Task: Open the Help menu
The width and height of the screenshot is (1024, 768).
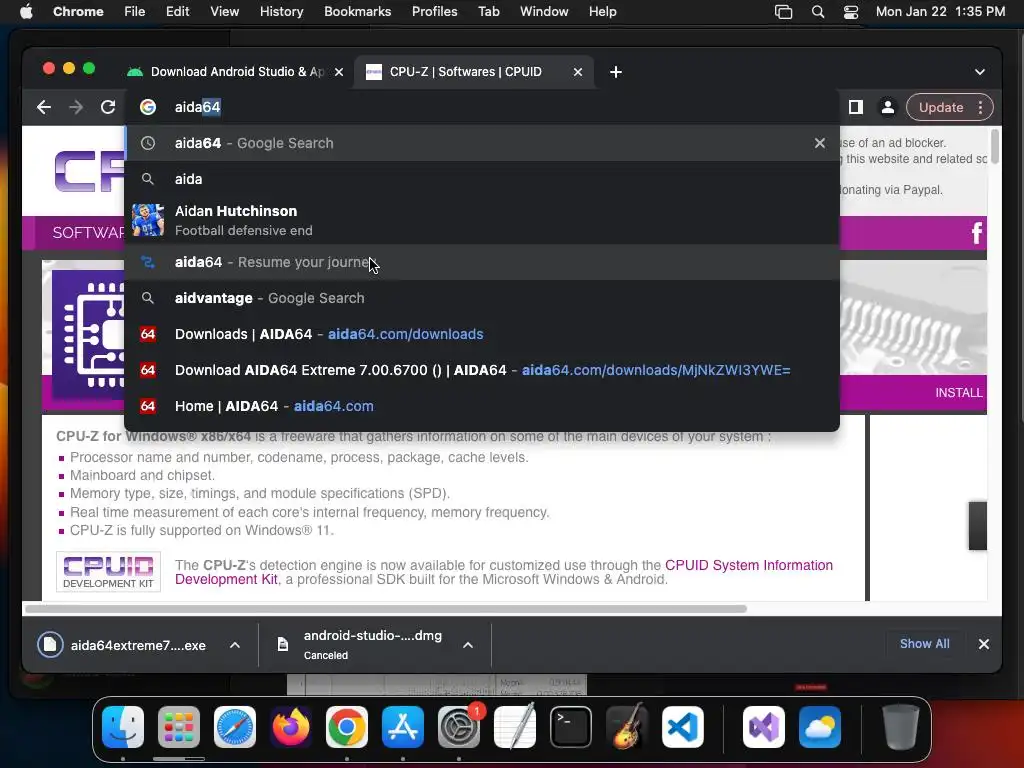Action: click(x=602, y=12)
